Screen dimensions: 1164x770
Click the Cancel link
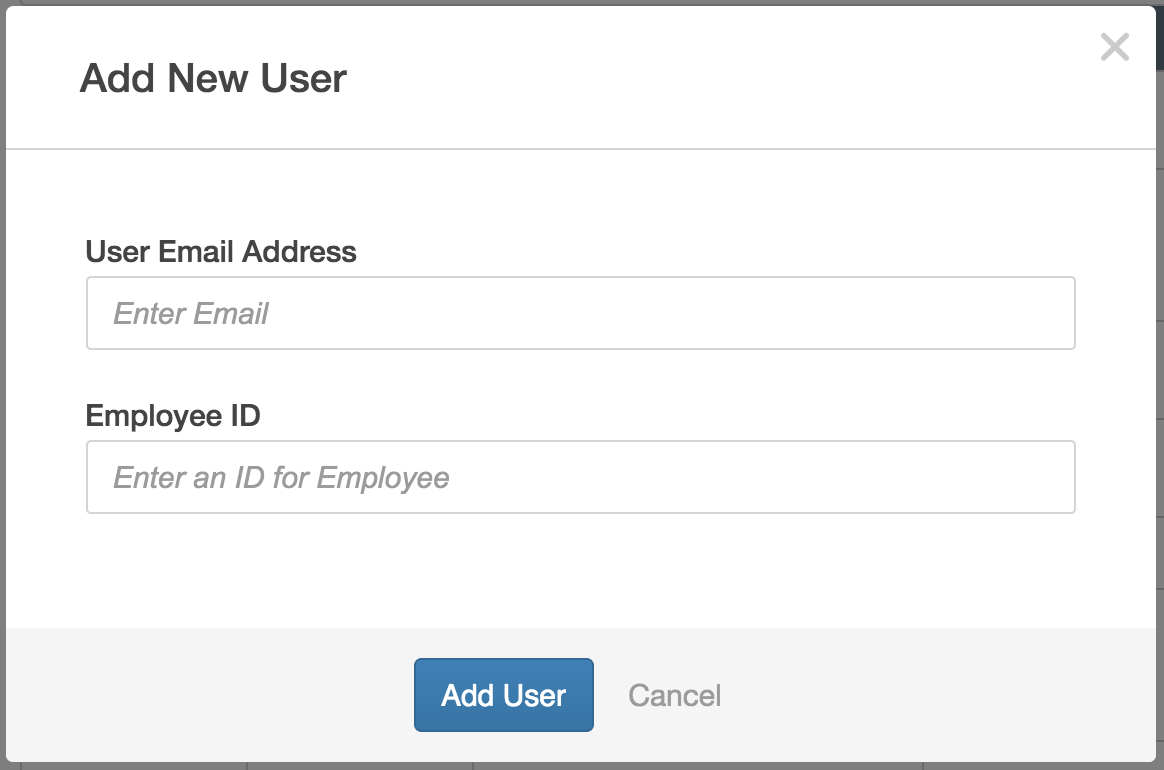675,695
